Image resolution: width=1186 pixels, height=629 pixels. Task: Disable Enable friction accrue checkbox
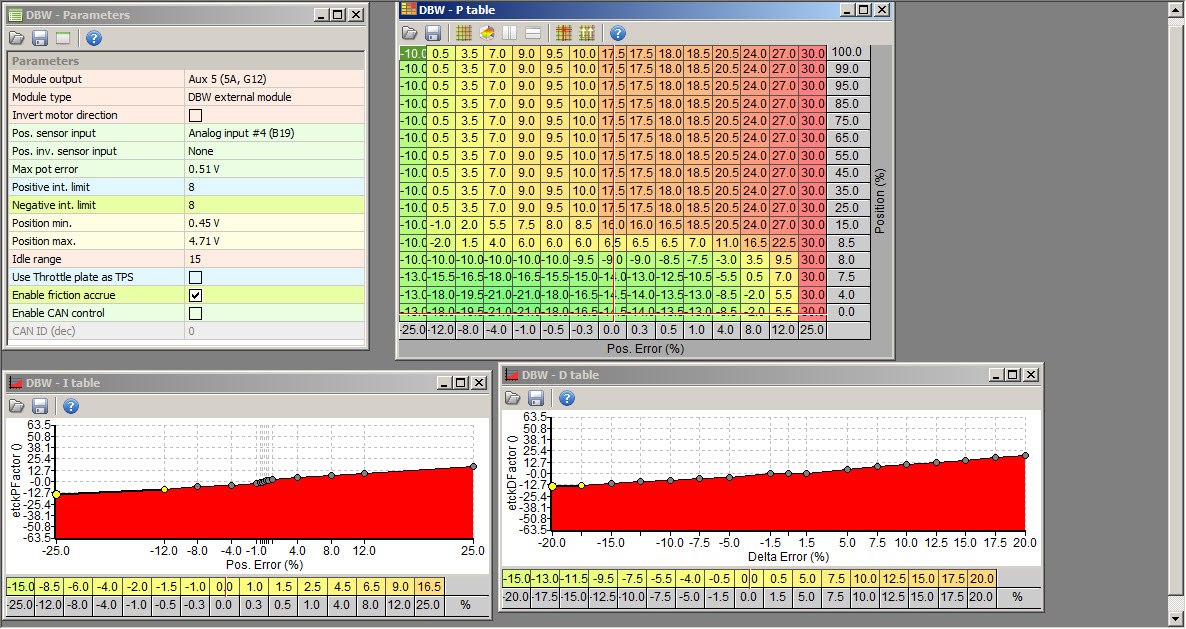coord(196,295)
